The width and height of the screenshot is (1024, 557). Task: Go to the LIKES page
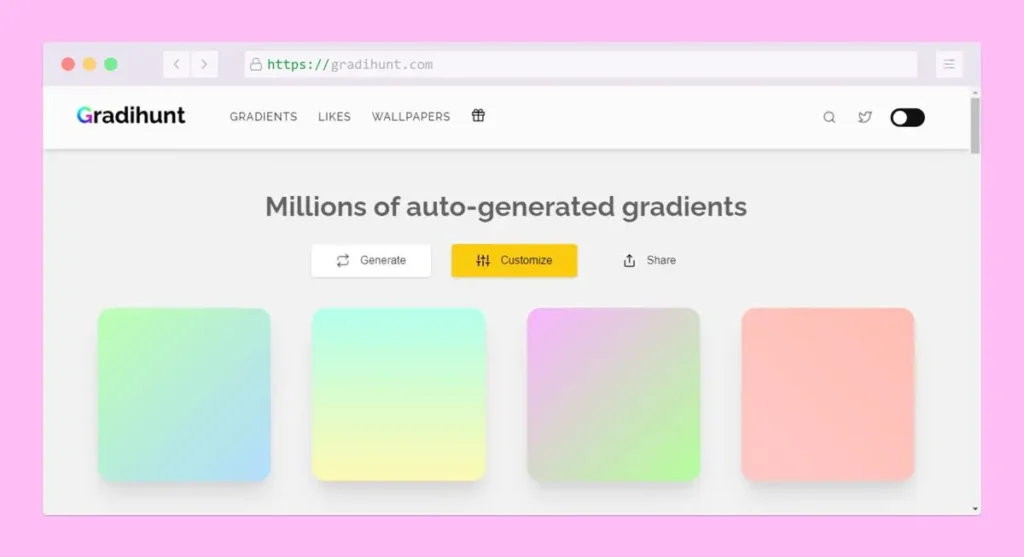coord(334,117)
